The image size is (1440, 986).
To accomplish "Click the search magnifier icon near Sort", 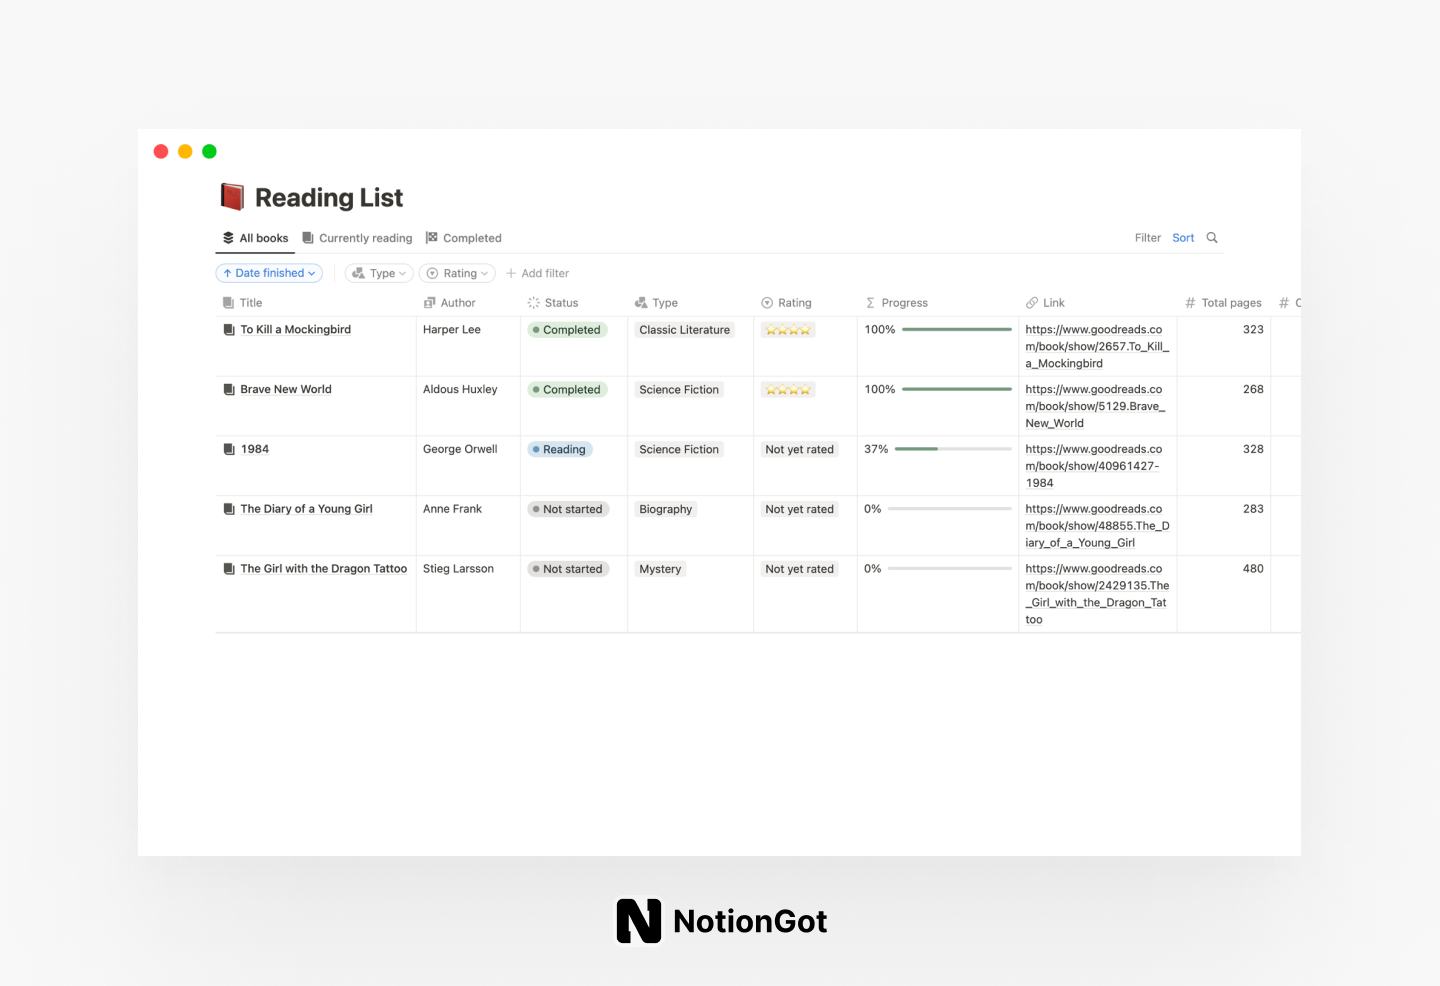I will (1211, 237).
